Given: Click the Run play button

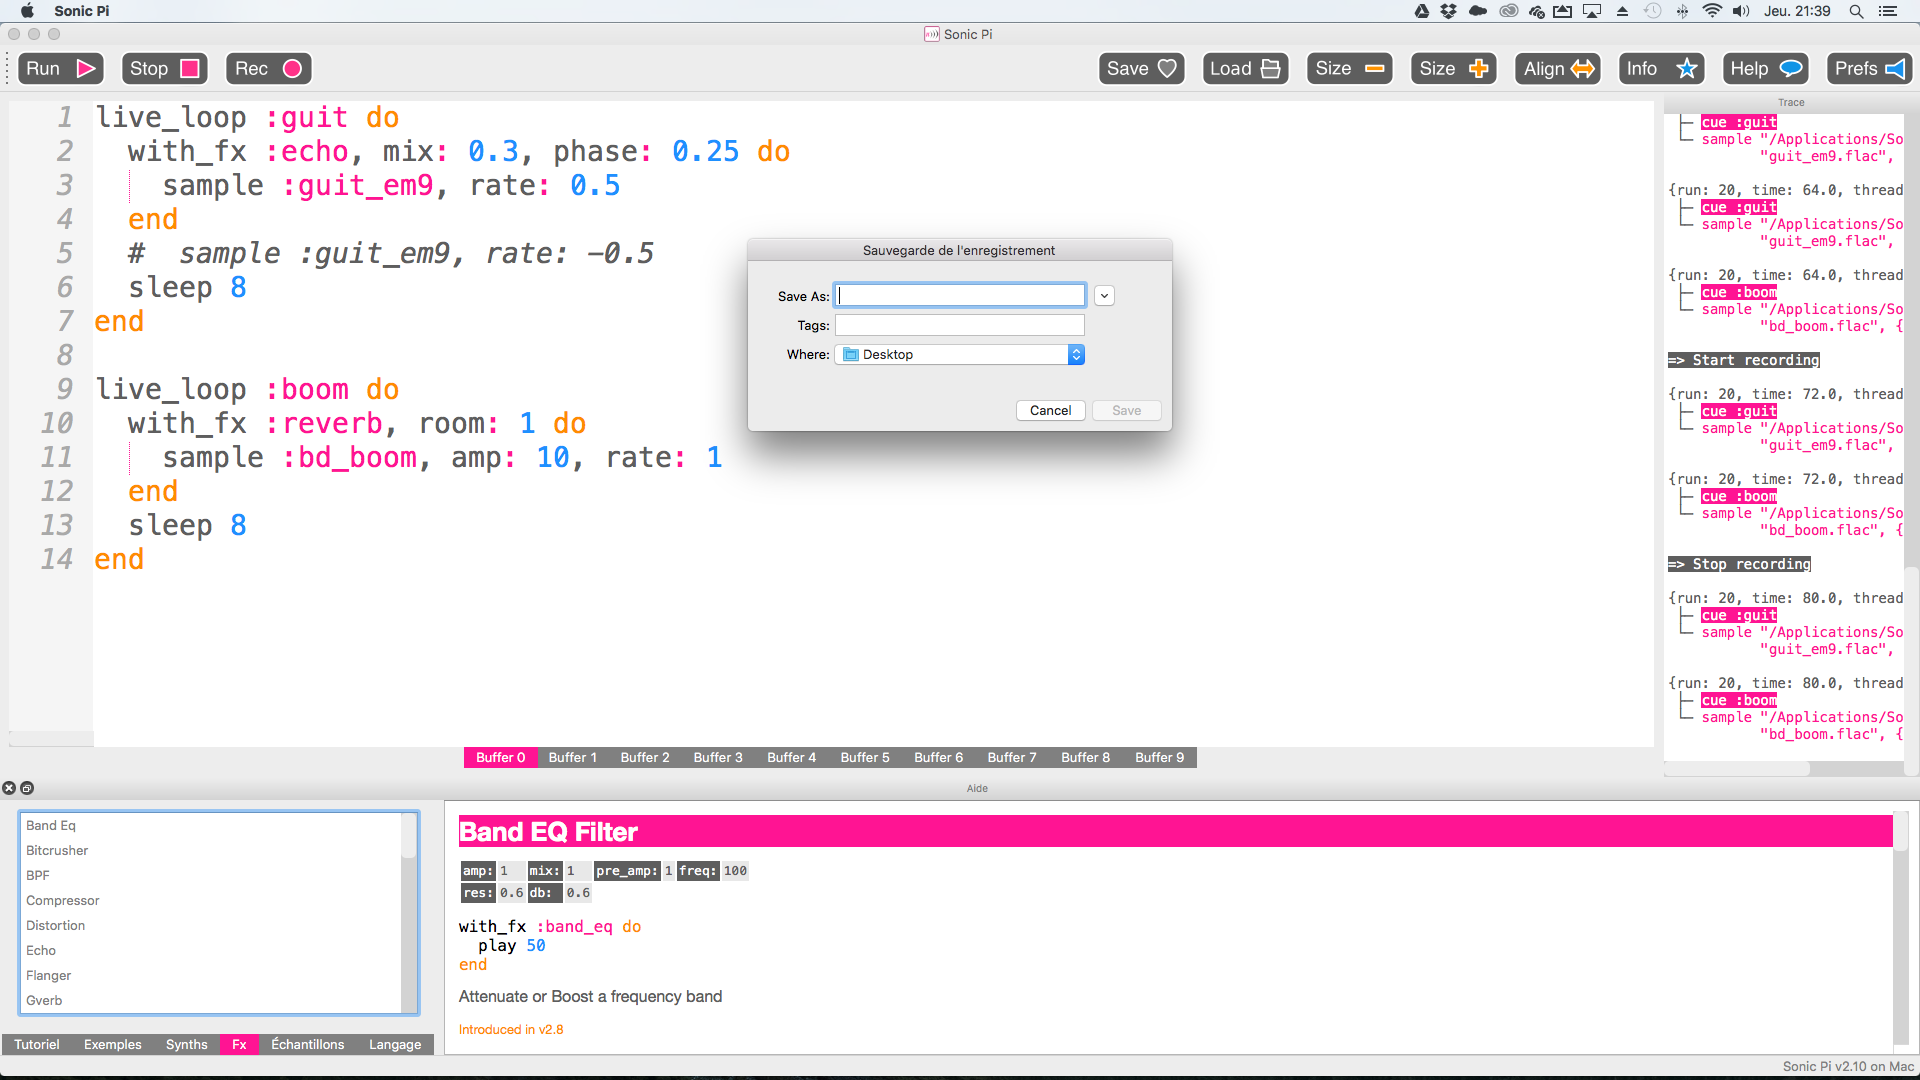Looking at the screenshot, I should click(61, 68).
